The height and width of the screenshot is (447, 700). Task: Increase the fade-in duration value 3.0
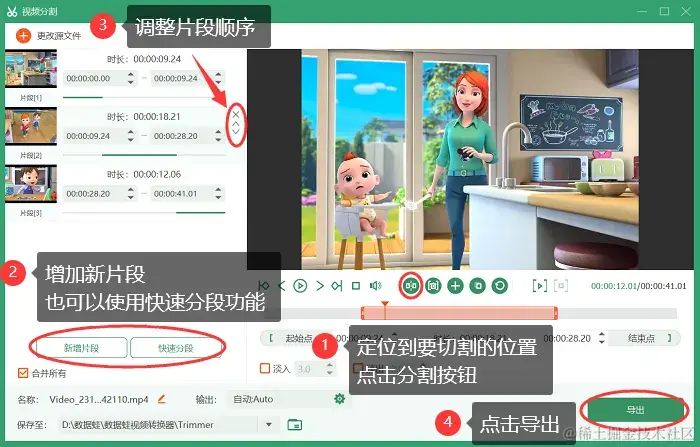click(329, 365)
